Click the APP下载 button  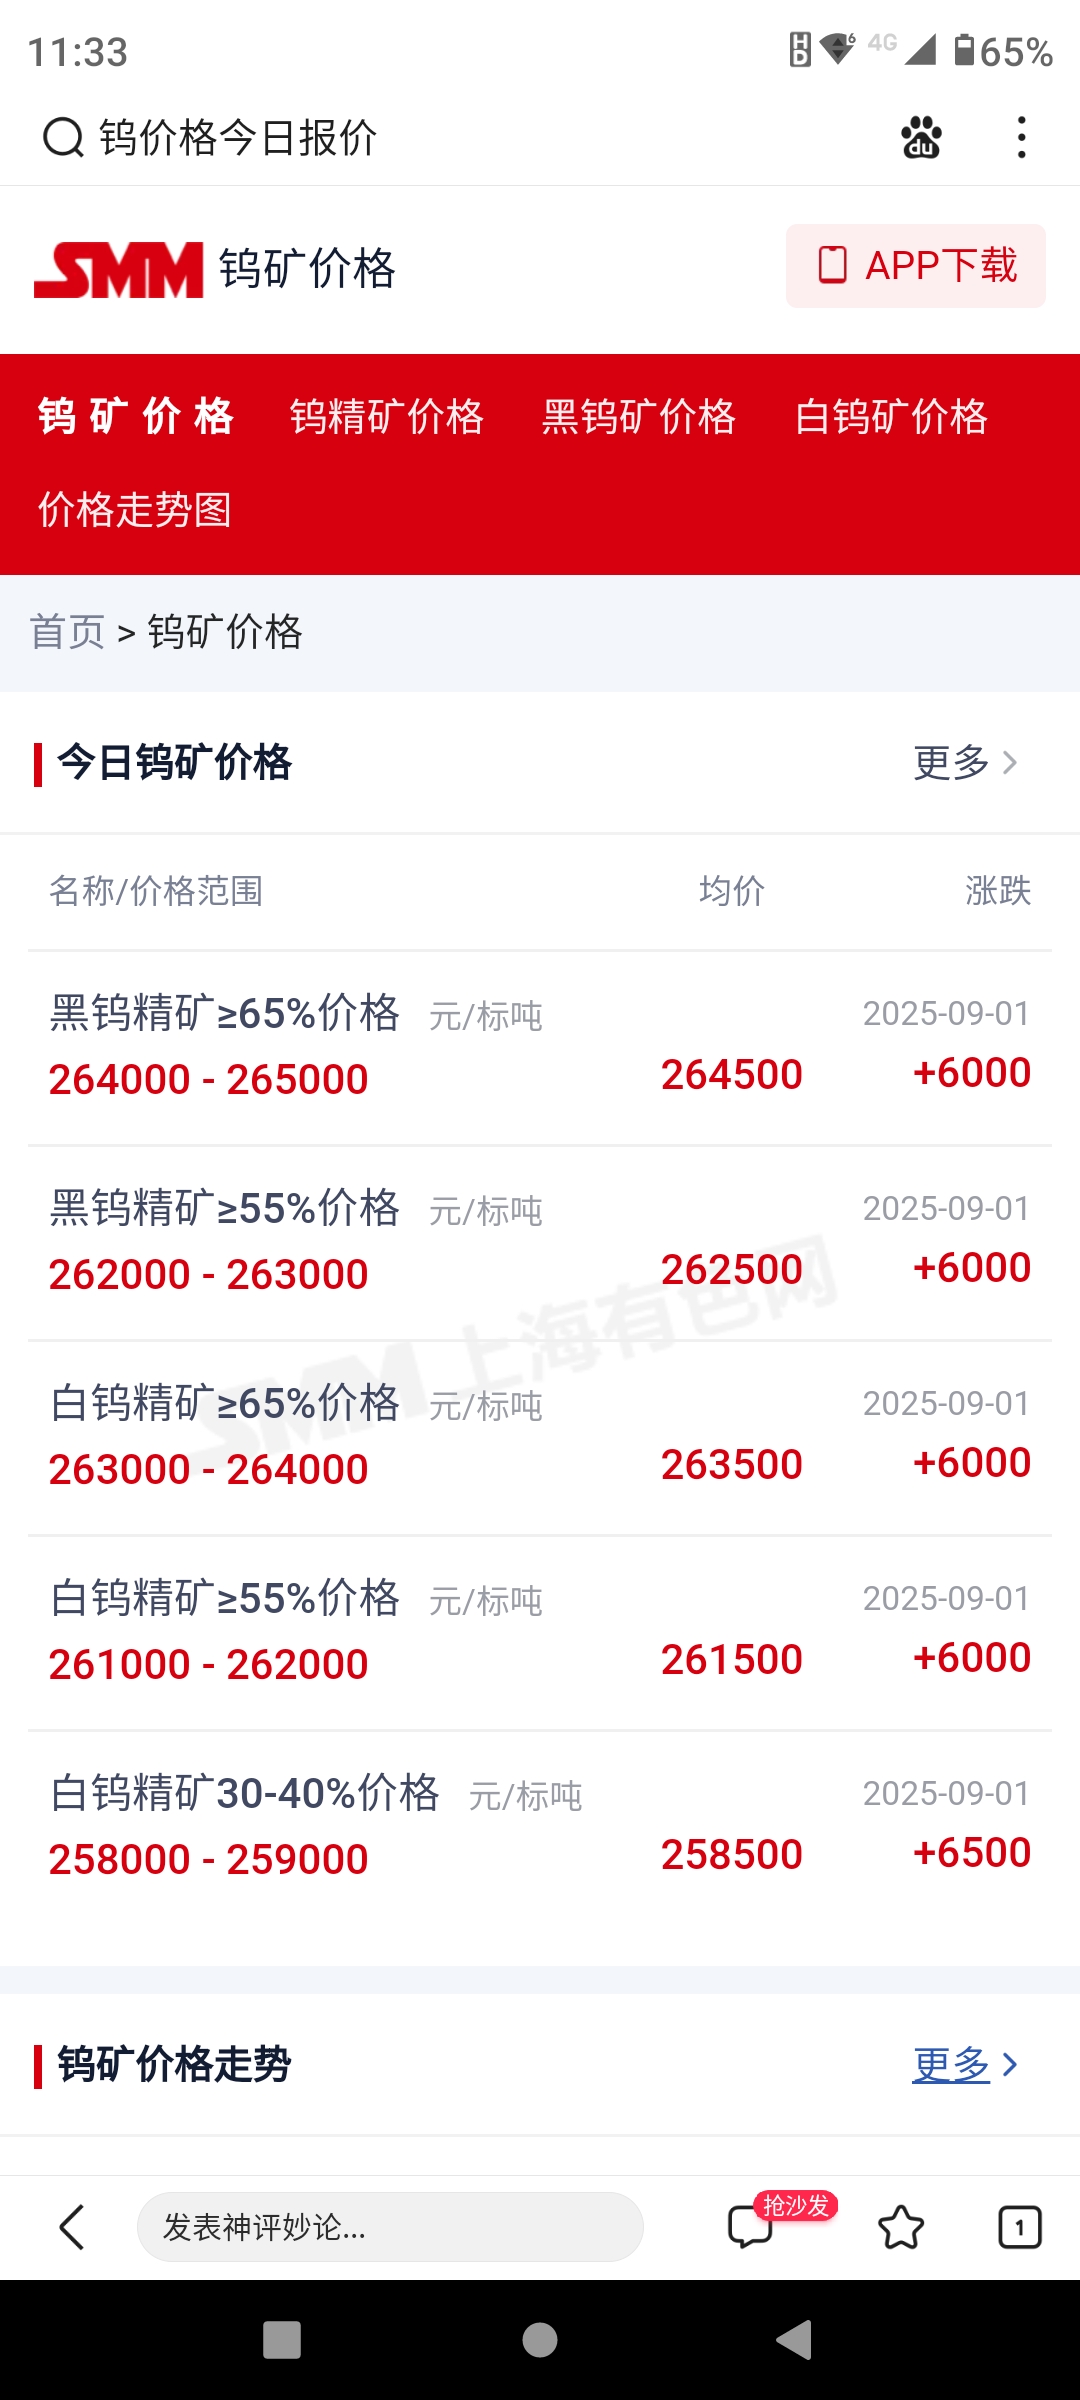(916, 266)
